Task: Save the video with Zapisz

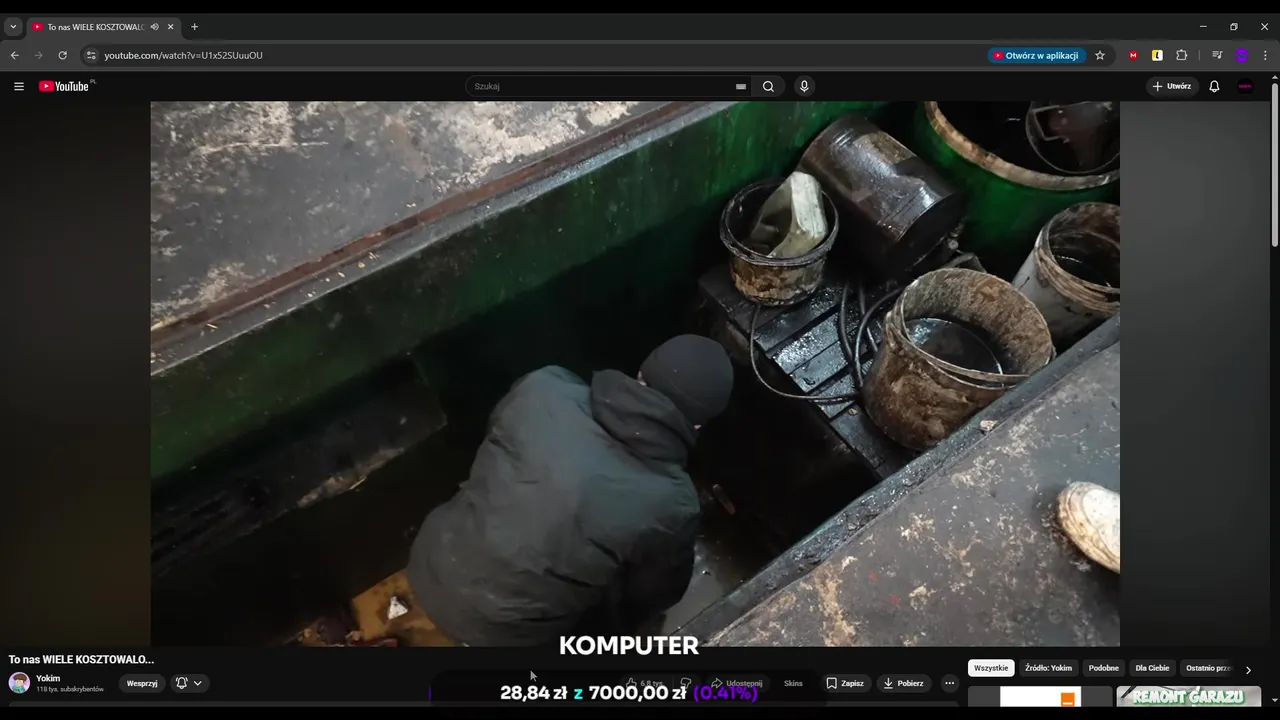Action: pos(845,683)
